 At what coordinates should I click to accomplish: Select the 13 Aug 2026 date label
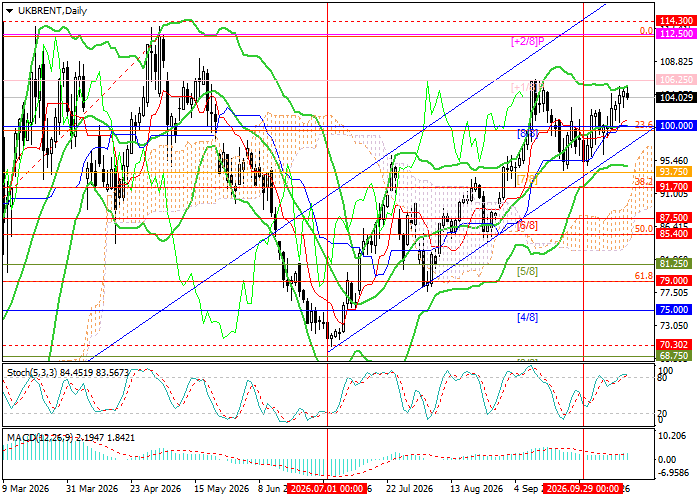(476, 489)
